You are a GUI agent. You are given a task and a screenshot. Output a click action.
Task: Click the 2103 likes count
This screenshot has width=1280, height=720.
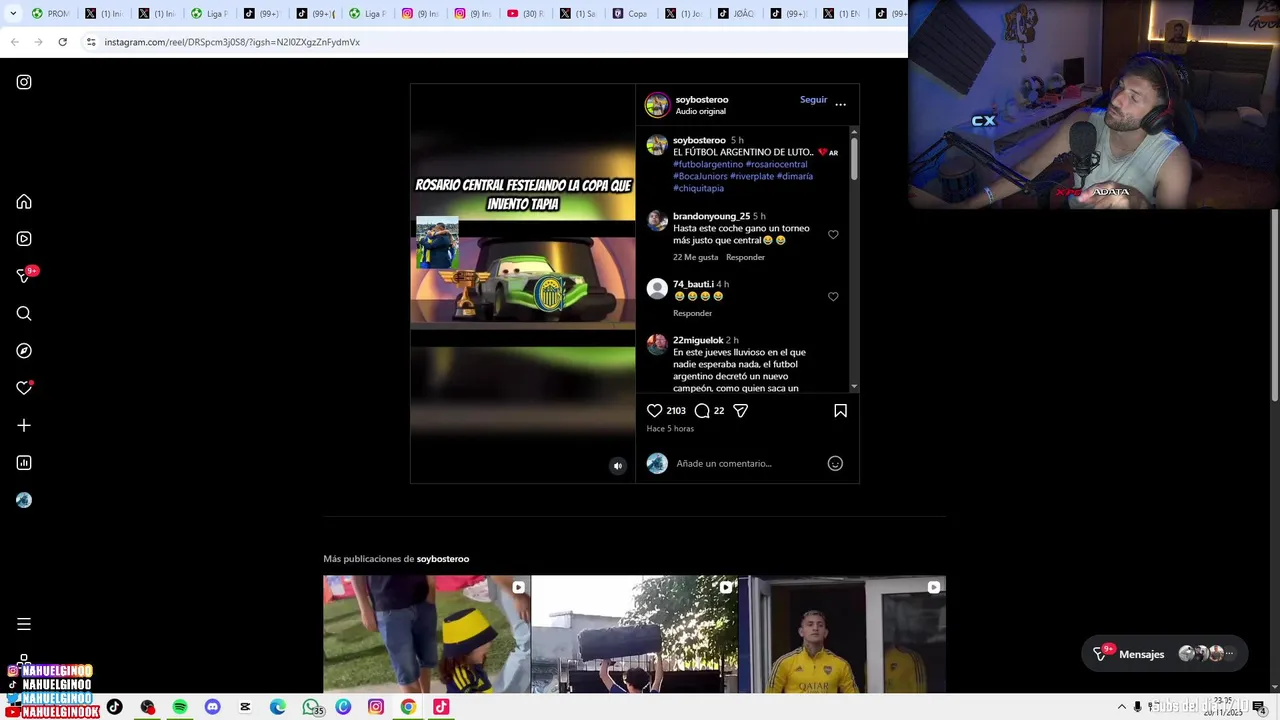click(676, 410)
